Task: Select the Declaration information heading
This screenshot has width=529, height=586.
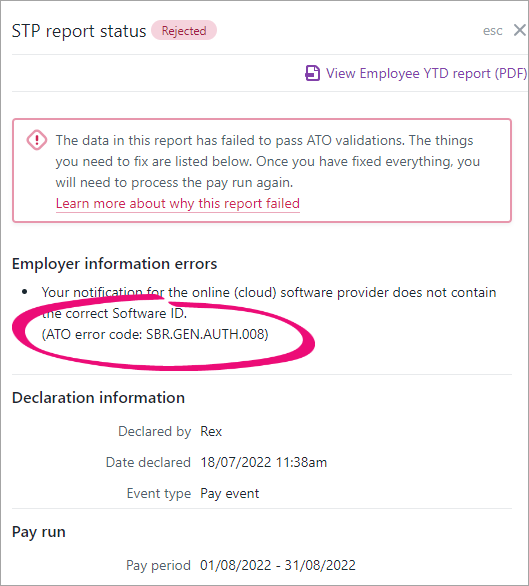Action: 98,398
